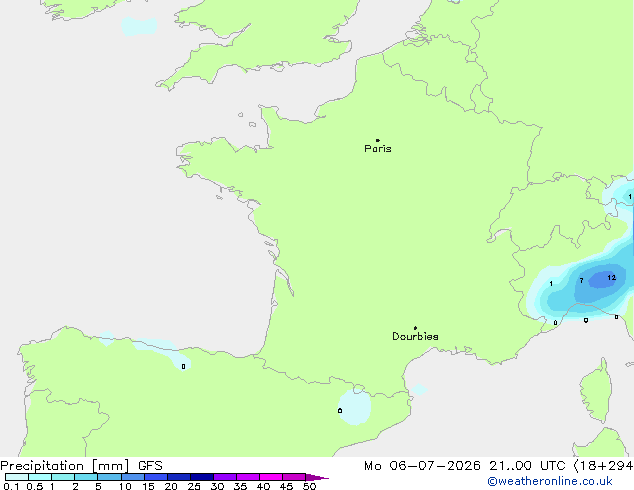The image size is (634, 490).
Task: Select the Paris city label
Action: coord(378,148)
